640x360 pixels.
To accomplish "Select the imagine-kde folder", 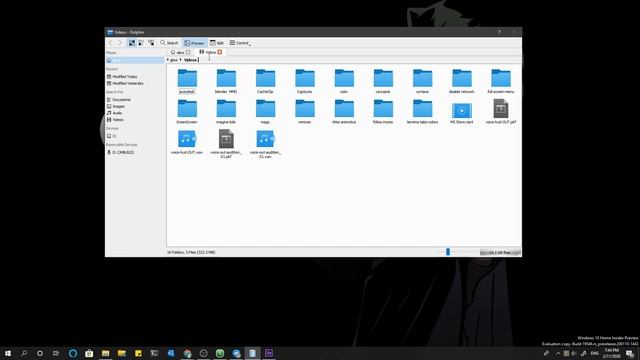I will [x=226, y=111].
